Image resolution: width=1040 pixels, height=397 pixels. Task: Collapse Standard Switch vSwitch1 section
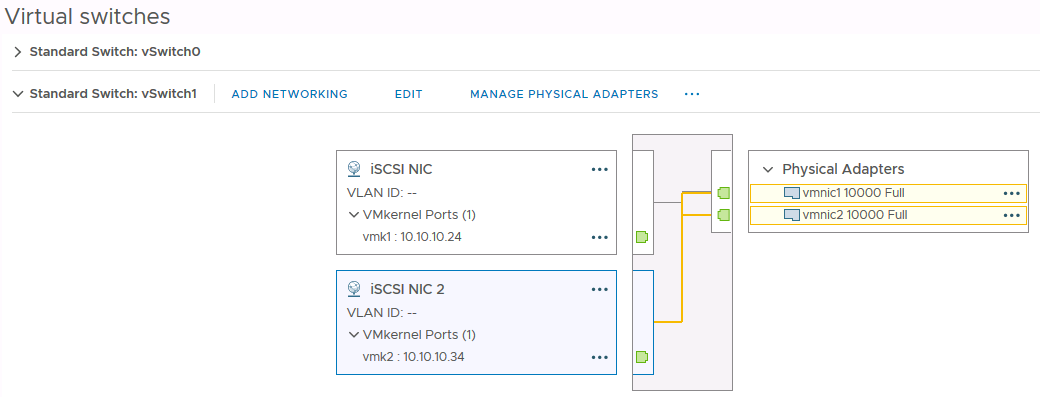click(x=18, y=94)
